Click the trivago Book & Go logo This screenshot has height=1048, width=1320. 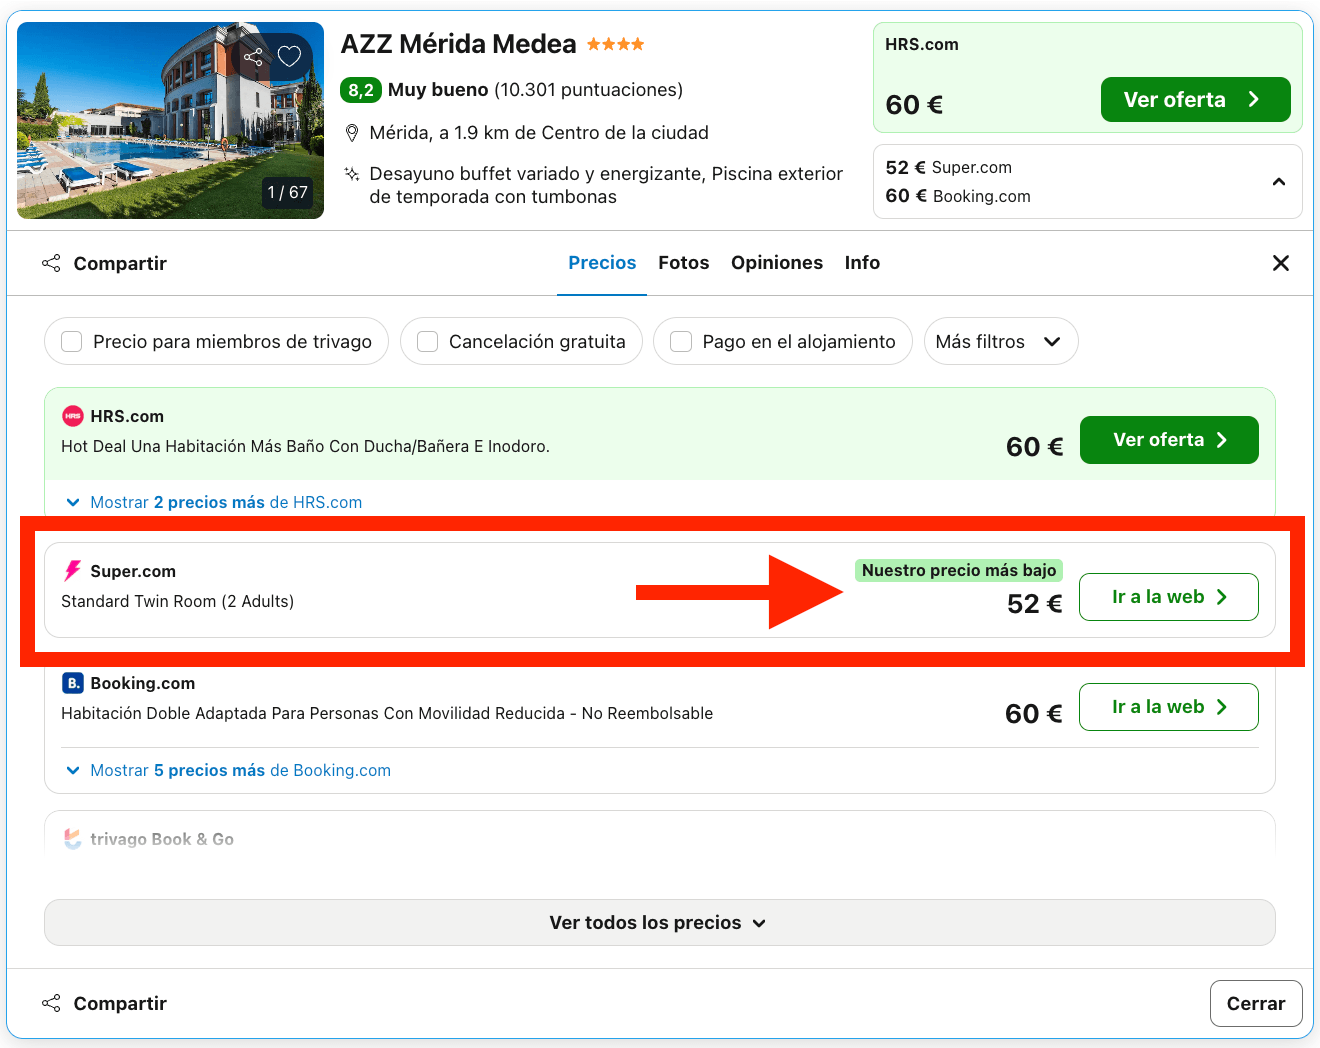click(x=73, y=839)
